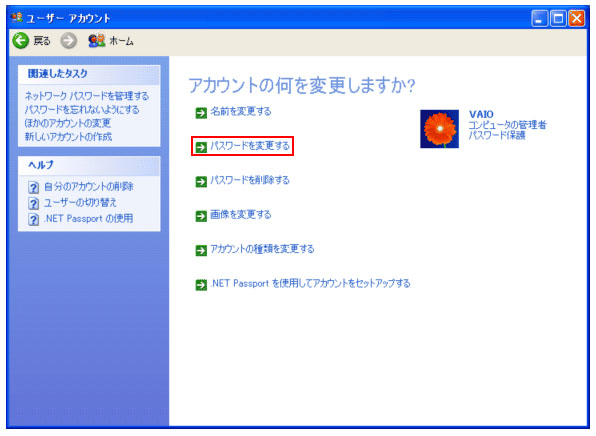
Task: Click help icon beside .NET Passport の使用
Action: point(33,219)
